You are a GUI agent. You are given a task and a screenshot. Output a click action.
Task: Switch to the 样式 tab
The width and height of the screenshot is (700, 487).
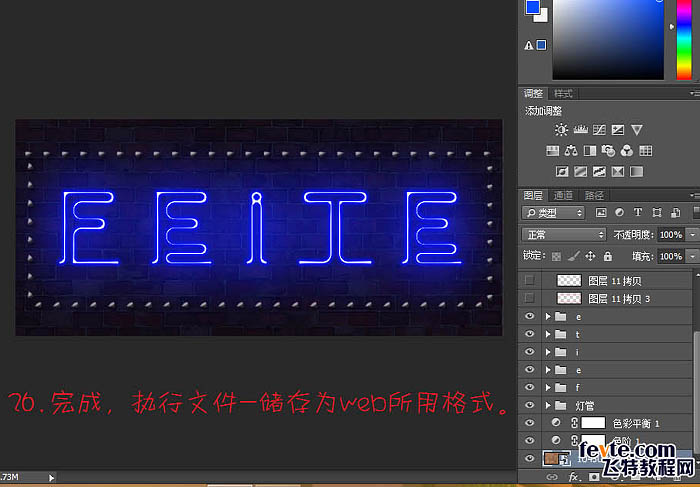[x=563, y=93]
